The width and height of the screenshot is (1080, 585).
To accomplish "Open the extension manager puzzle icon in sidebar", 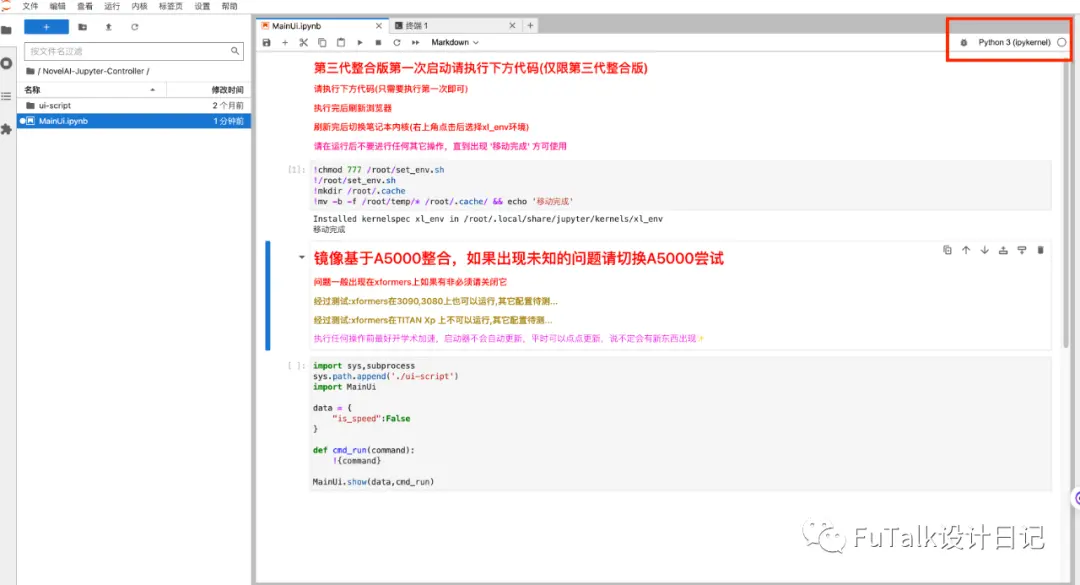I will (7, 129).
